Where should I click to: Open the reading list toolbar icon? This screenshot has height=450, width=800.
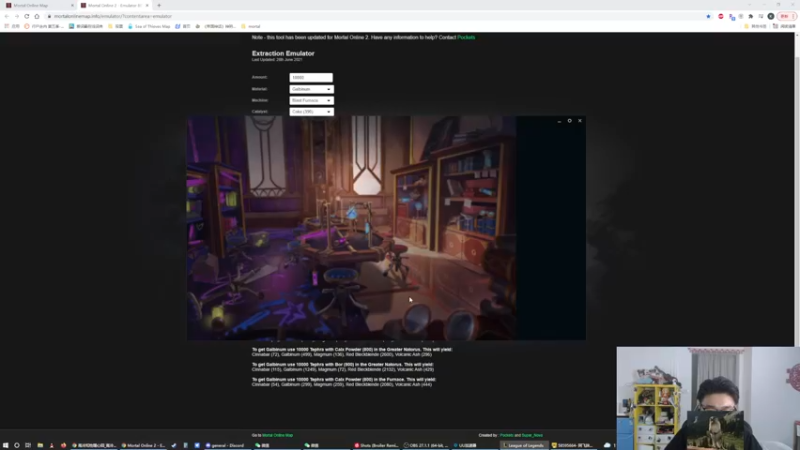pos(761,16)
